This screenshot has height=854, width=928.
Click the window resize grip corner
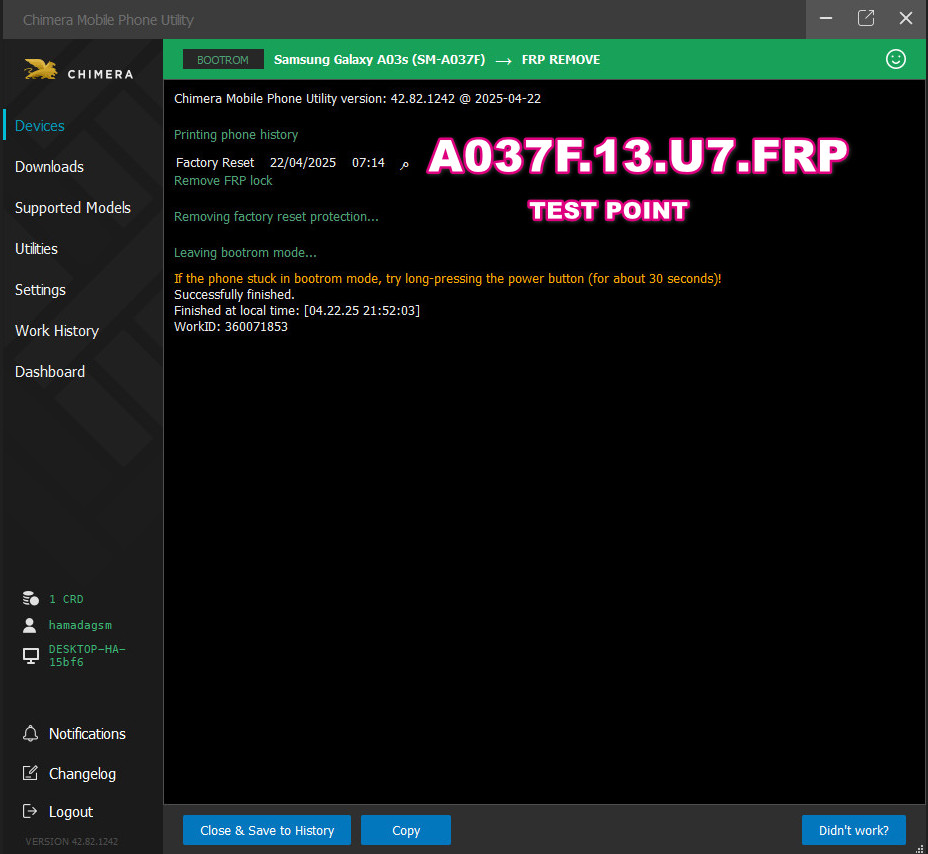[x=920, y=847]
